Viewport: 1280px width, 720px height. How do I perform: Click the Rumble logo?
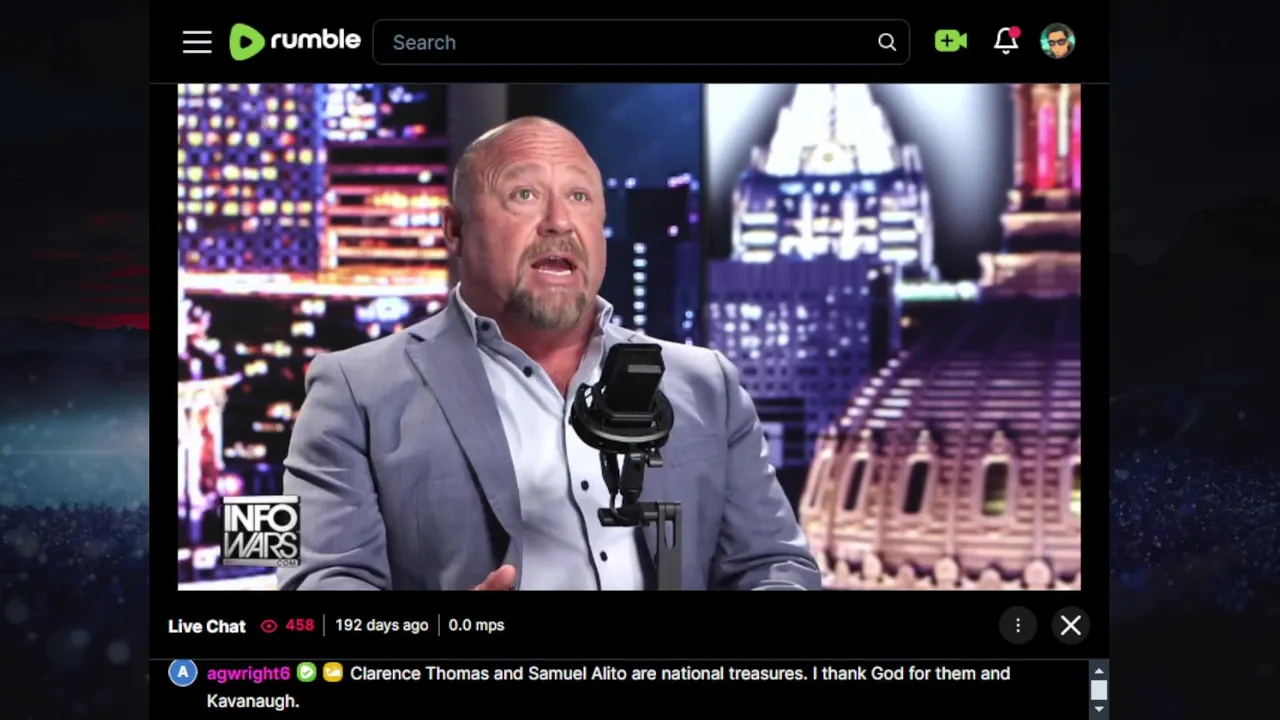point(295,41)
